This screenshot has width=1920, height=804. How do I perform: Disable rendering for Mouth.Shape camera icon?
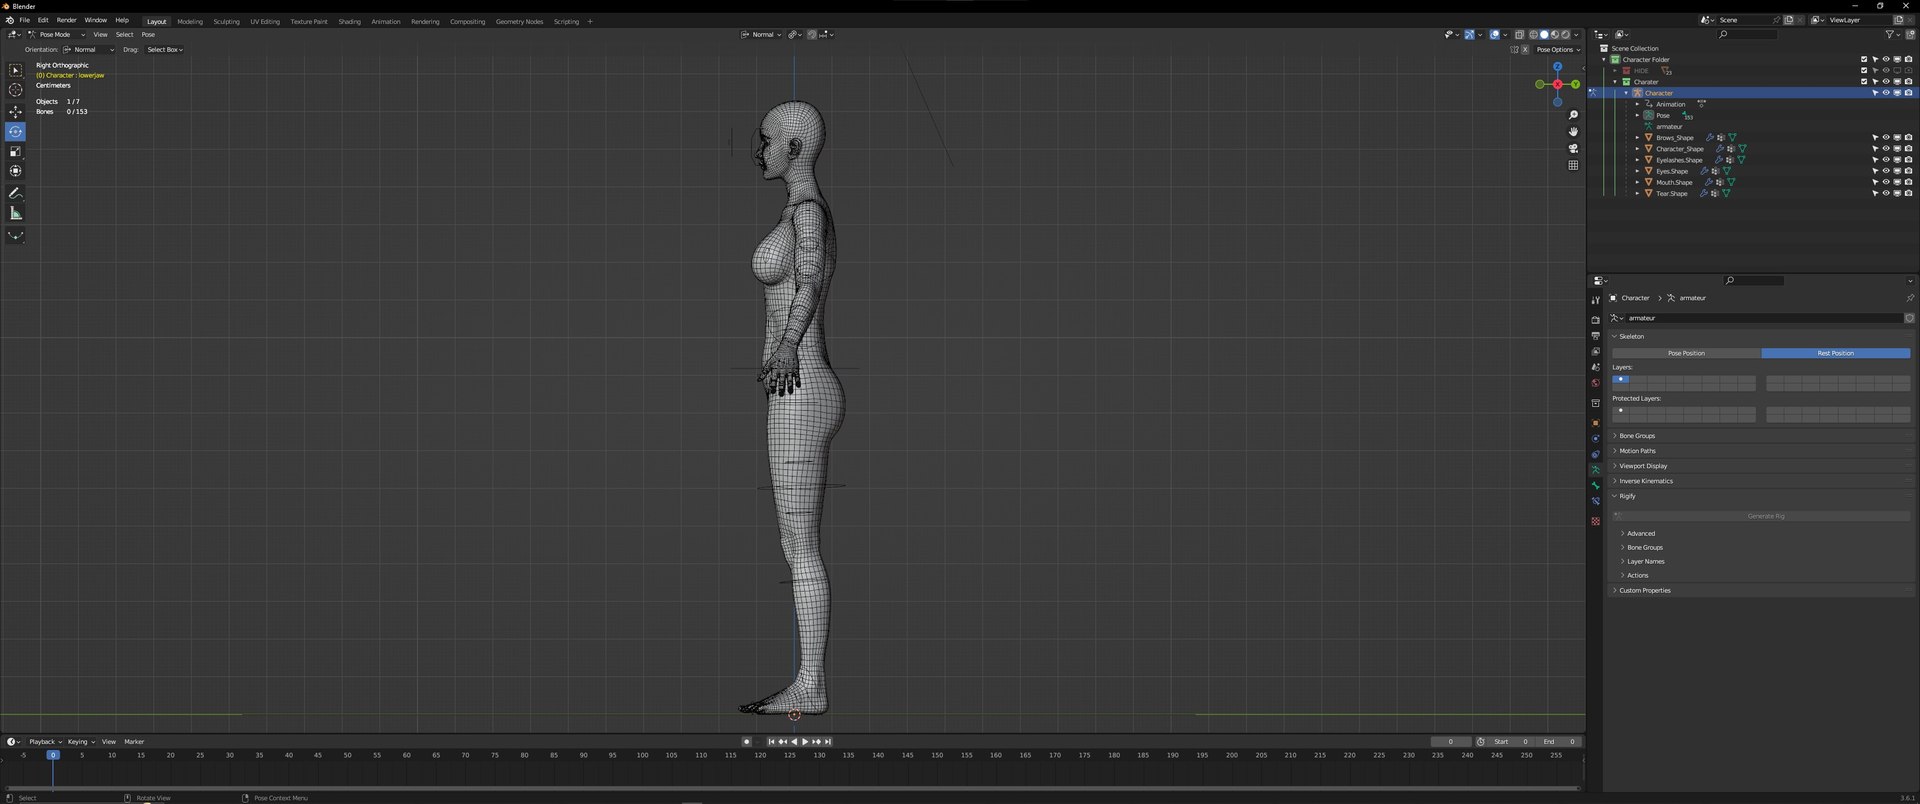pos(1908,183)
